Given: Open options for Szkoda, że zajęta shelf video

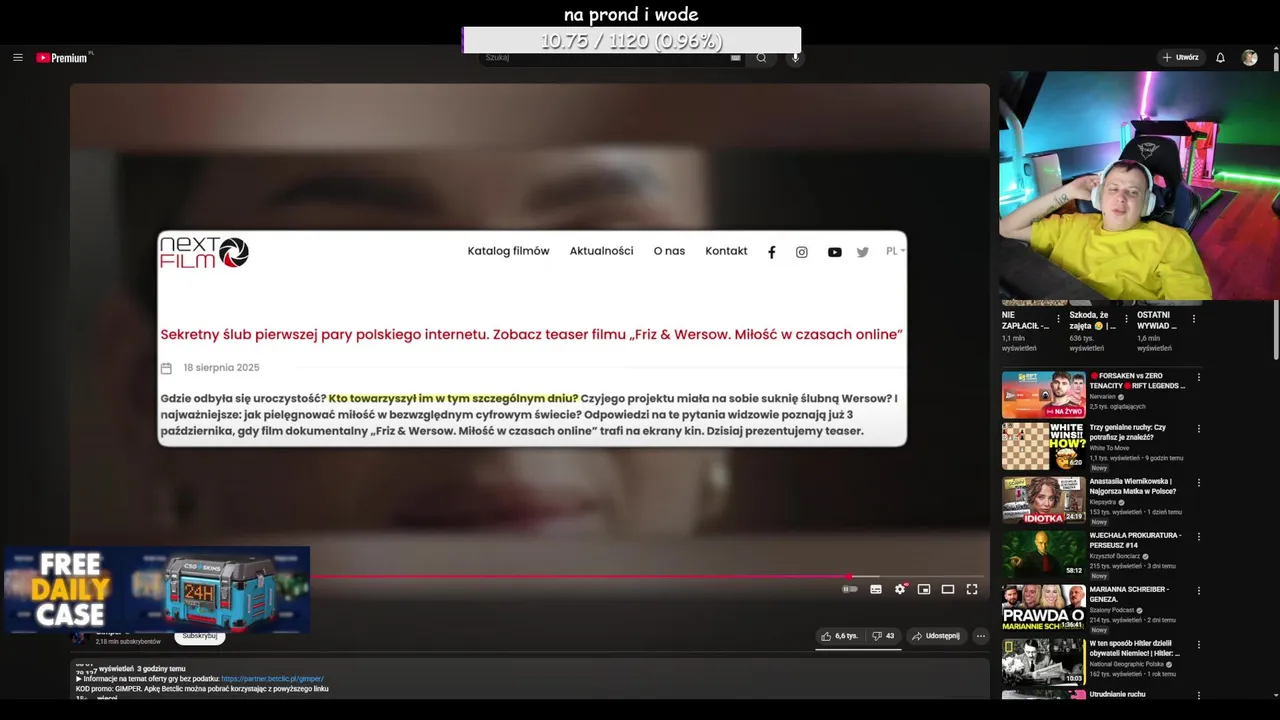Looking at the screenshot, I should point(1126,319).
